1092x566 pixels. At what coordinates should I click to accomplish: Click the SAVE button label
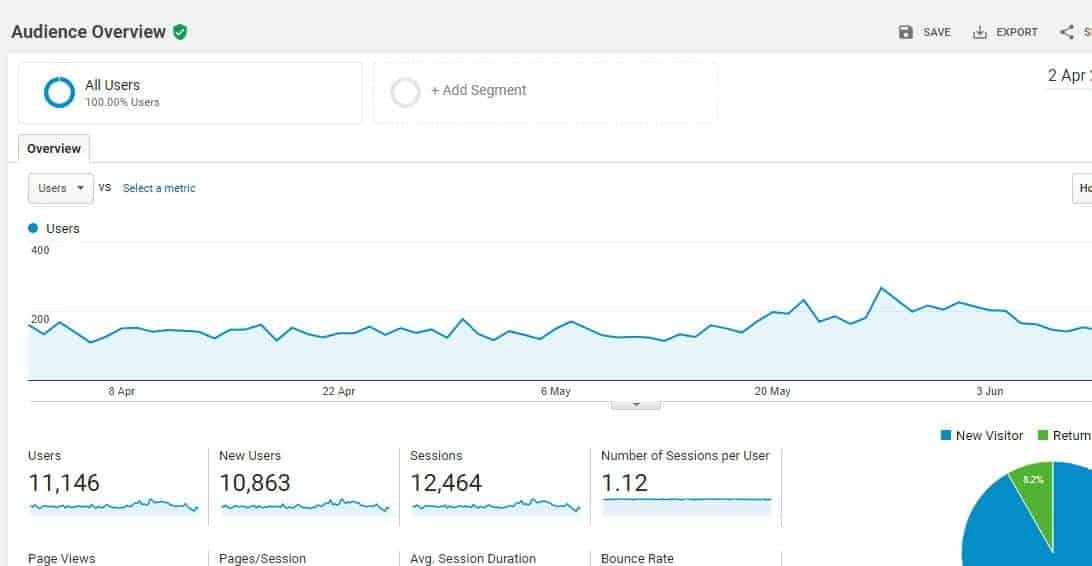tap(937, 32)
